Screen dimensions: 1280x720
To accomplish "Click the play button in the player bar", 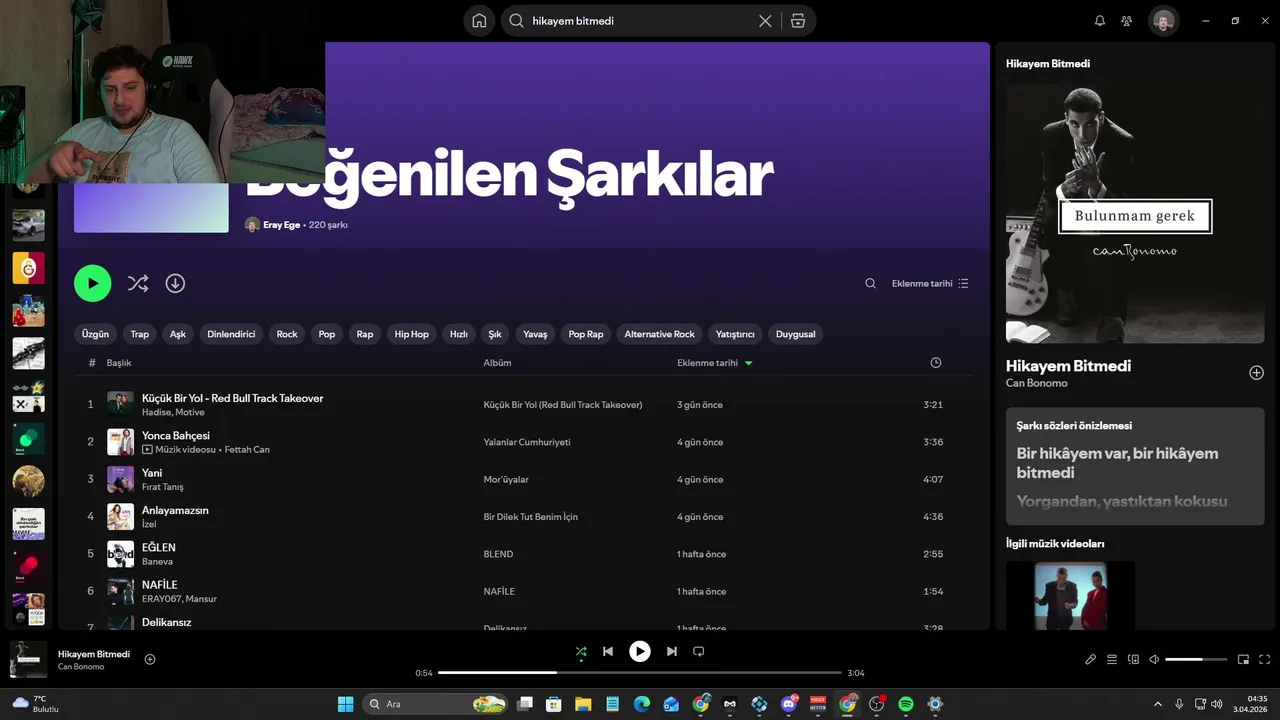I will point(640,652).
